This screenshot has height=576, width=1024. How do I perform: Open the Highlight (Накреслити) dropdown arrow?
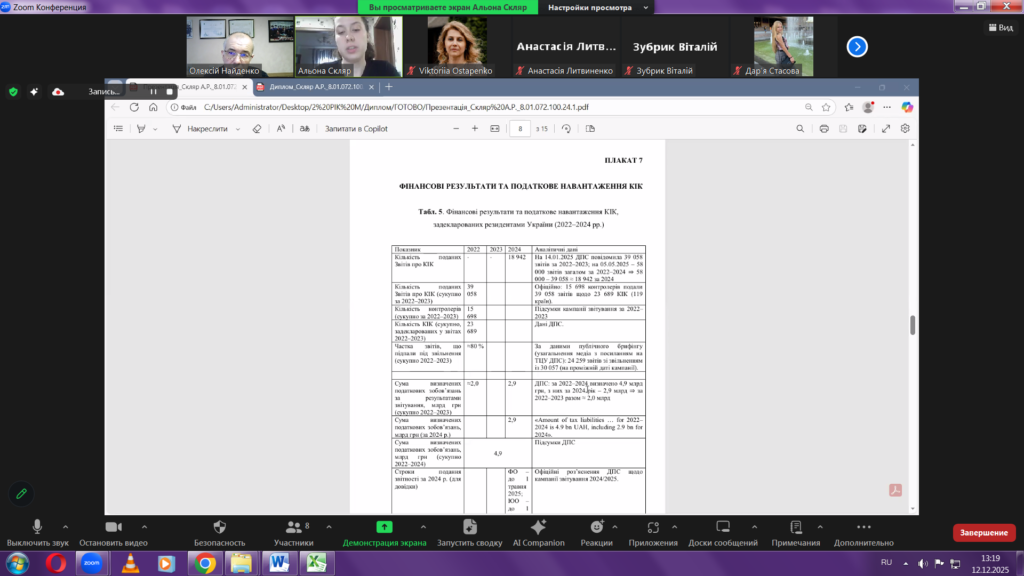(x=237, y=128)
